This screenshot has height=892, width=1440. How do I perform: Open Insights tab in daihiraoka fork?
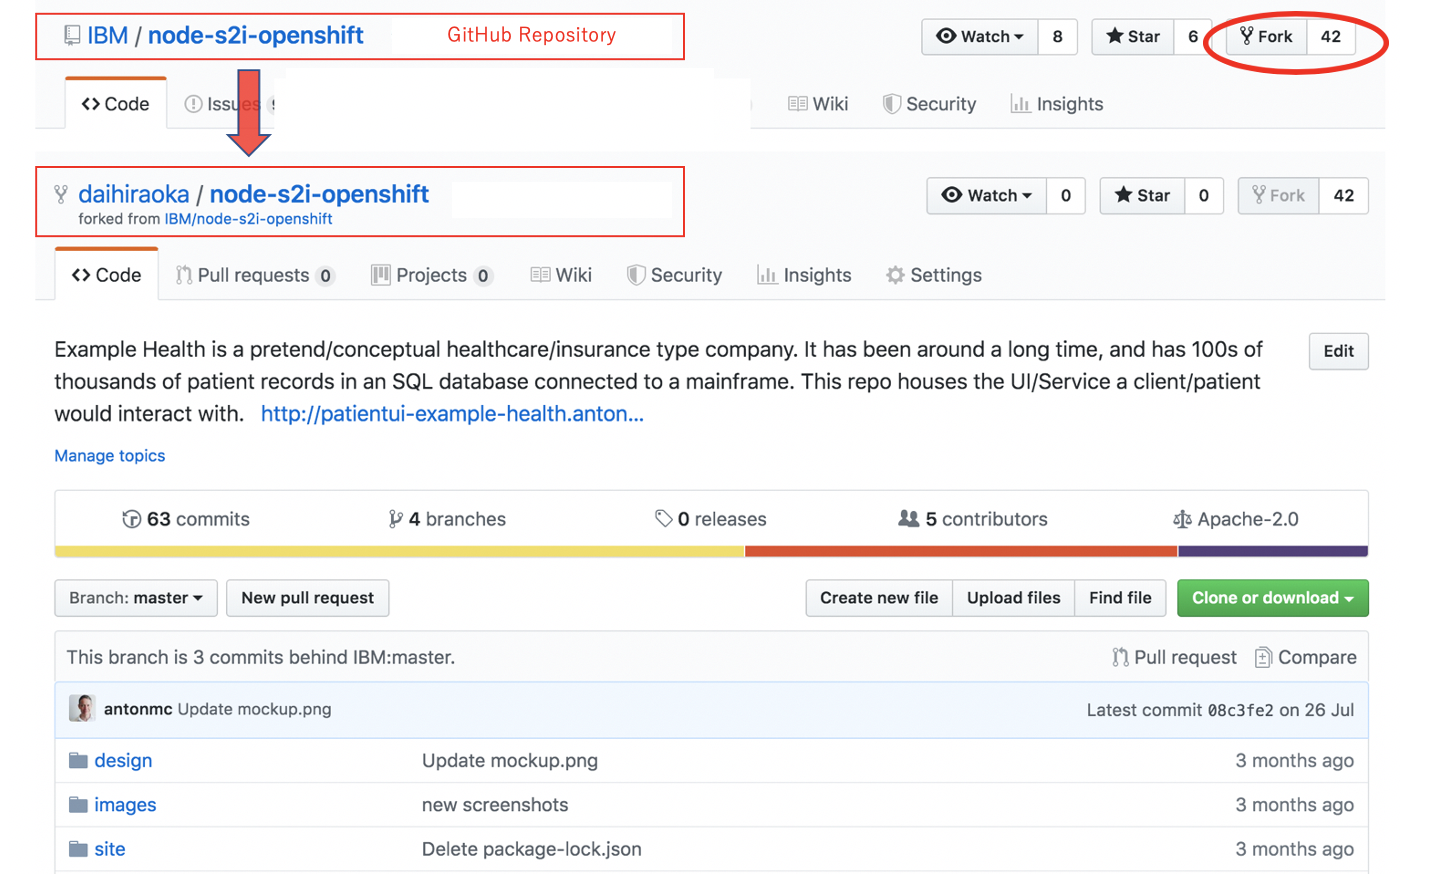[x=805, y=275]
